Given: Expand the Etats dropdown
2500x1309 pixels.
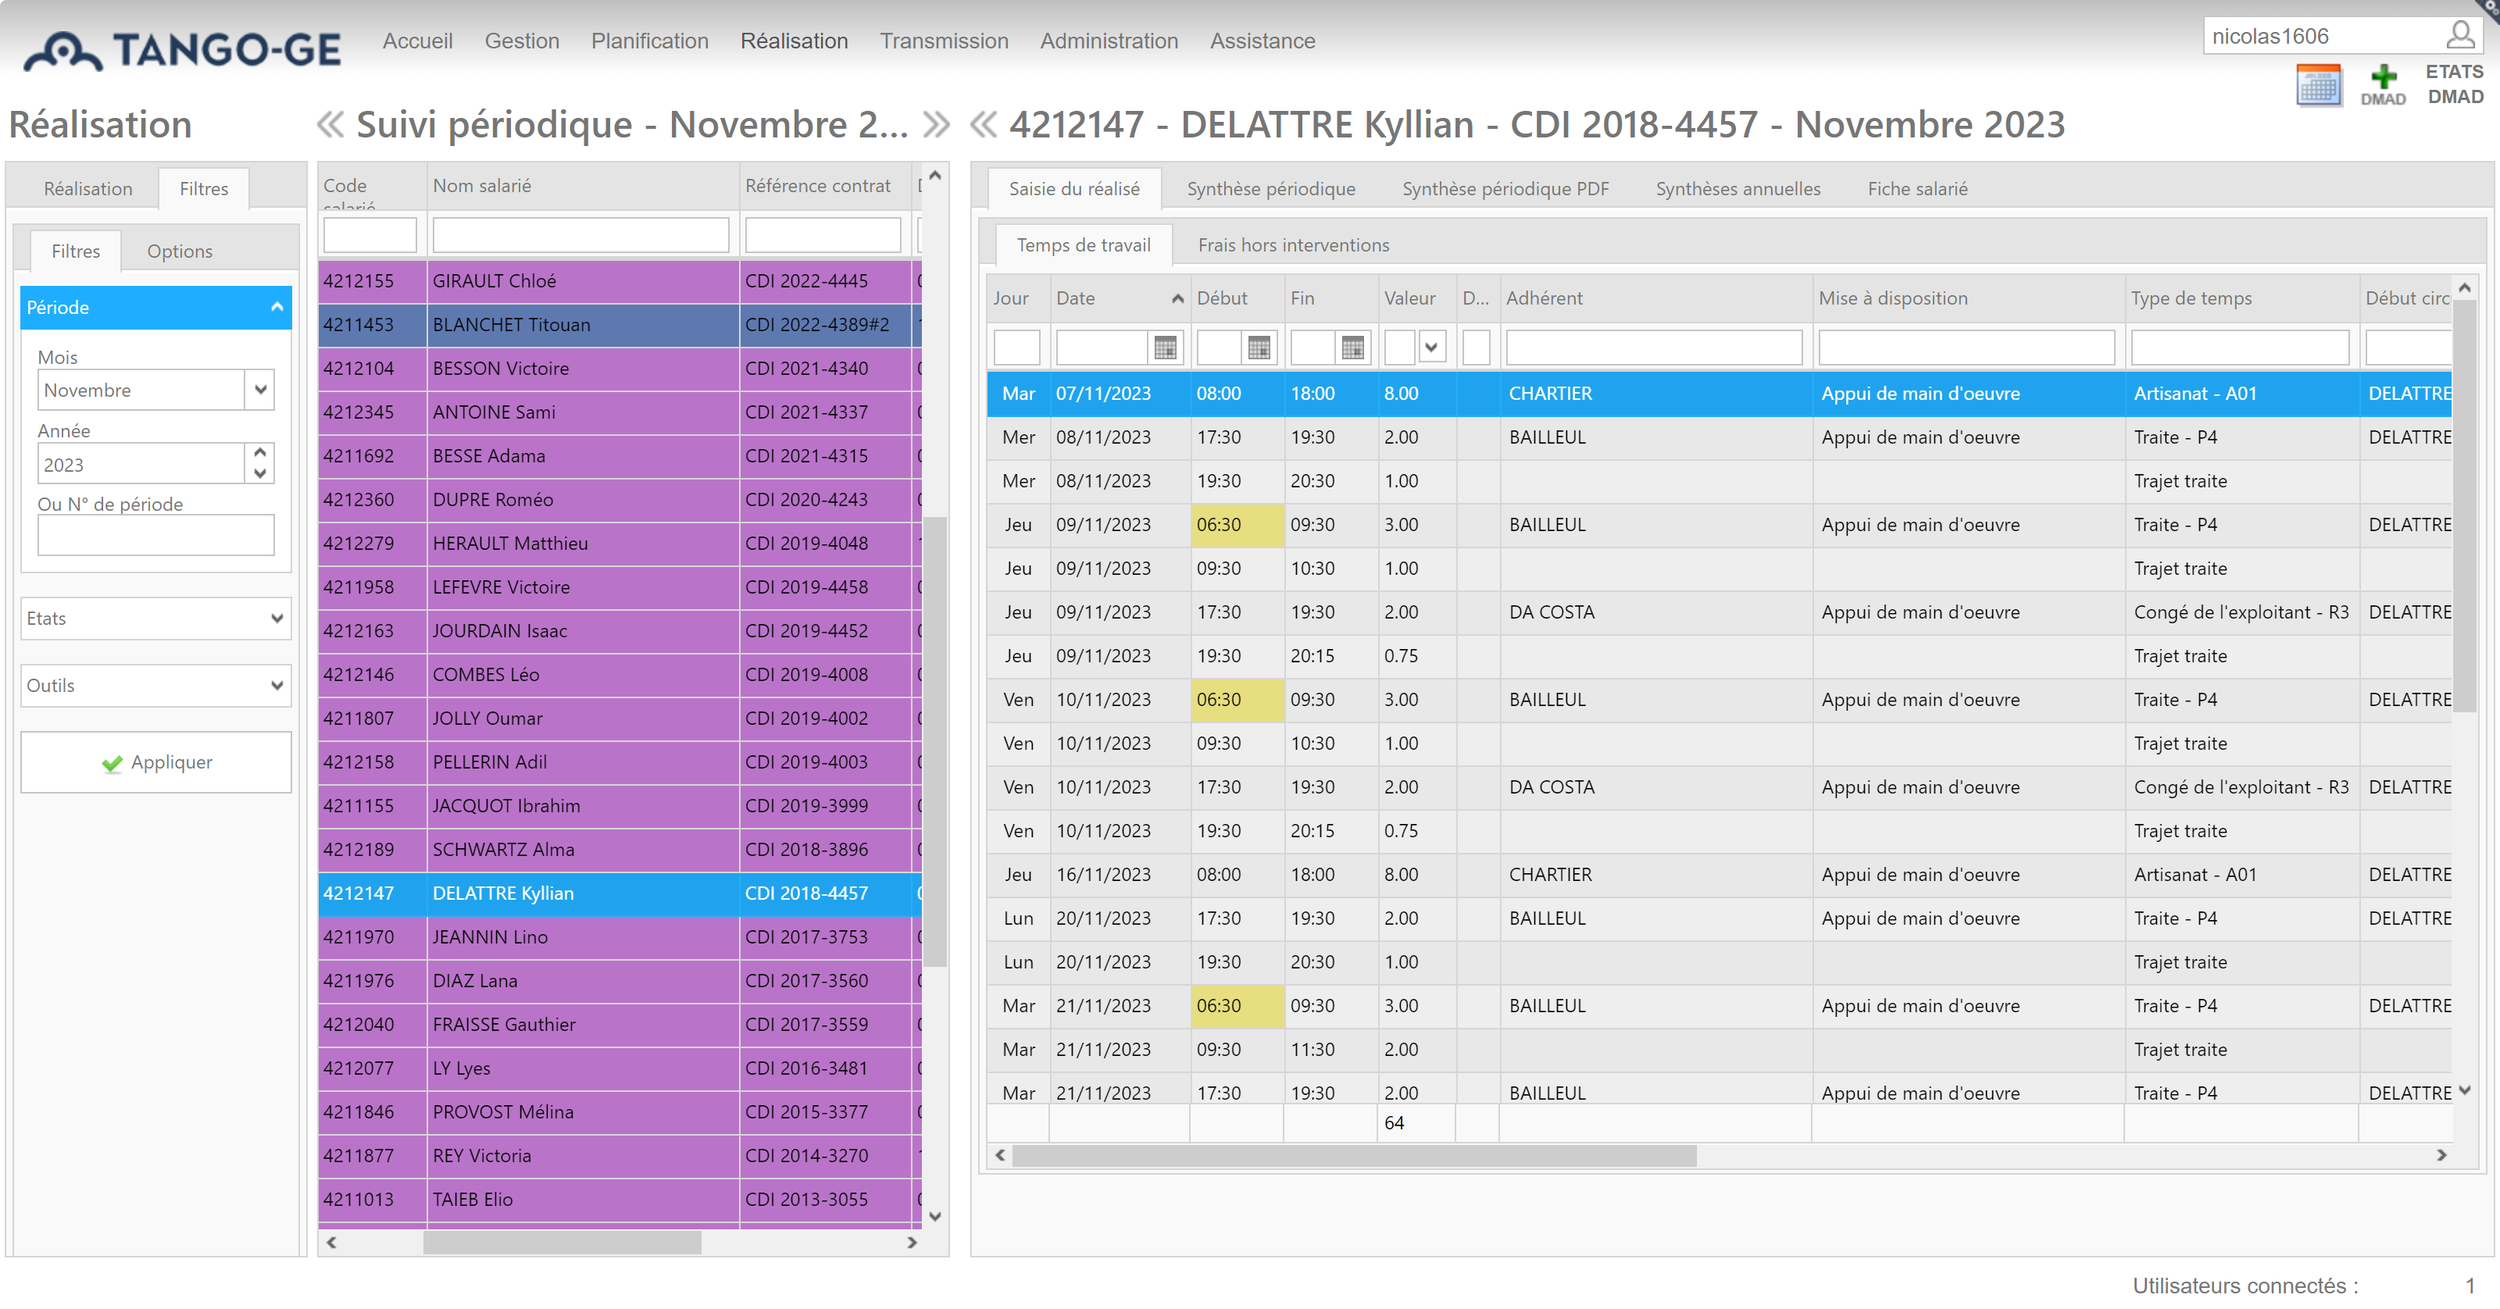Looking at the screenshot, I should (x=156, y=618).
